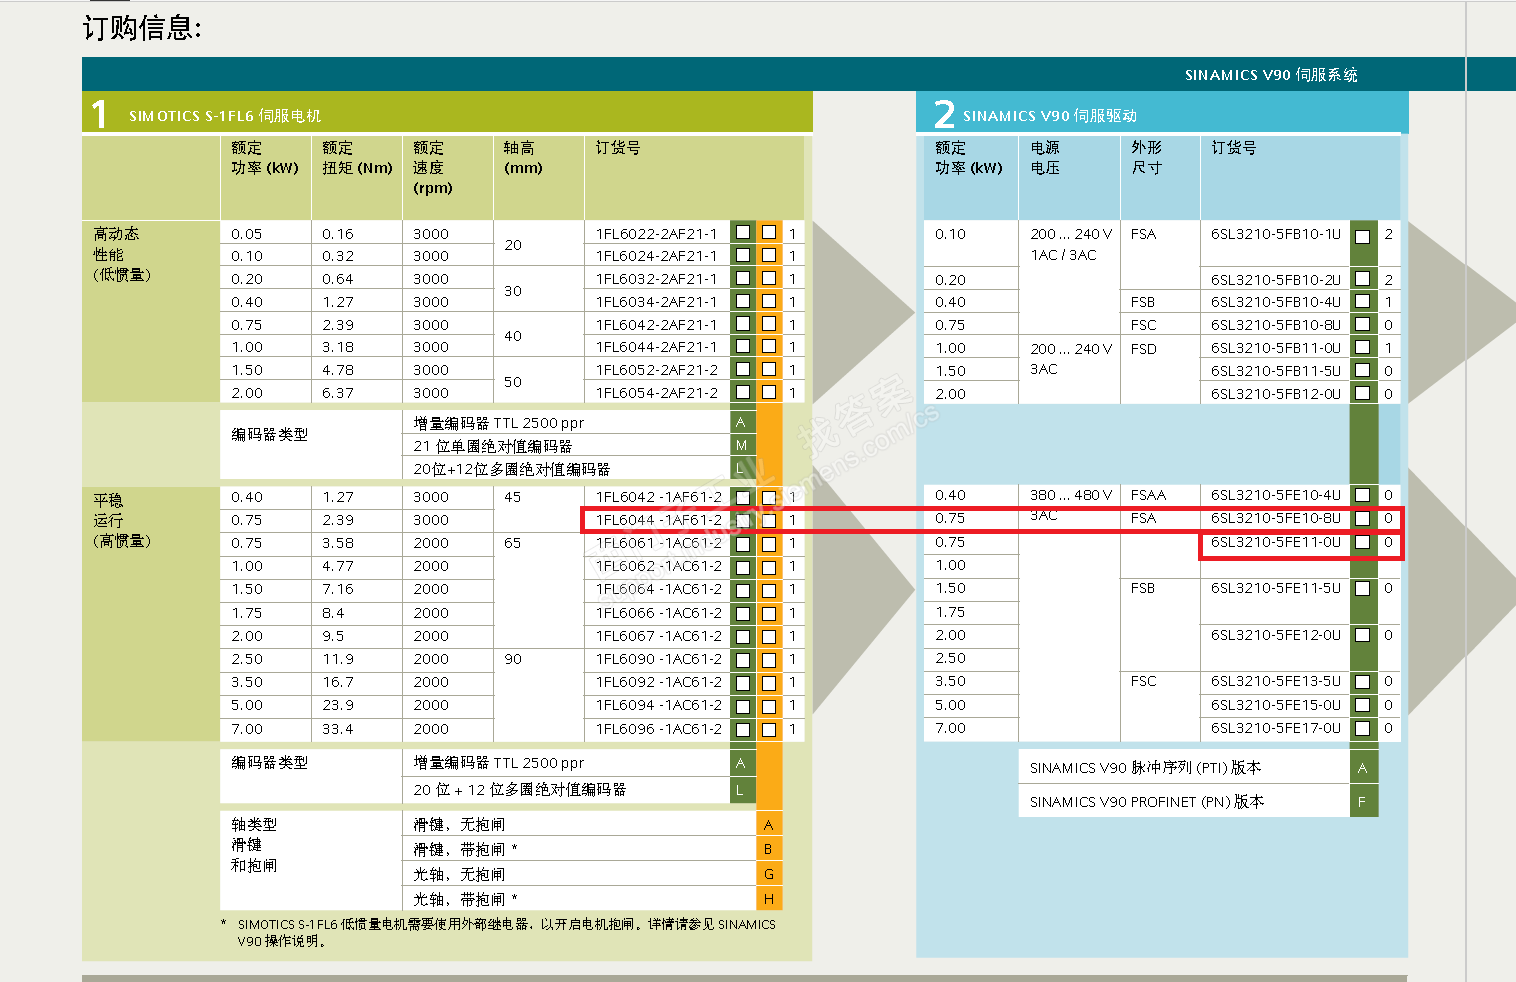The image size is (1516, 982).
Task: Click the FSAA frame size cell
Action: coord(1148,495)
